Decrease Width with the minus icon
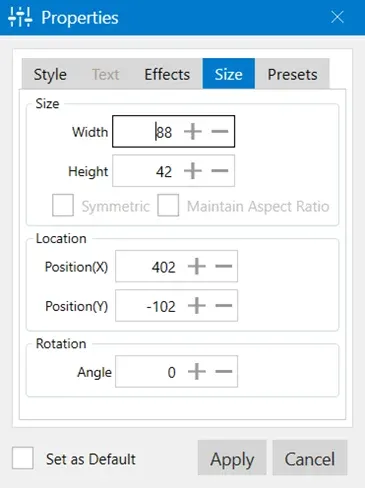 click(x=220, y=131)
